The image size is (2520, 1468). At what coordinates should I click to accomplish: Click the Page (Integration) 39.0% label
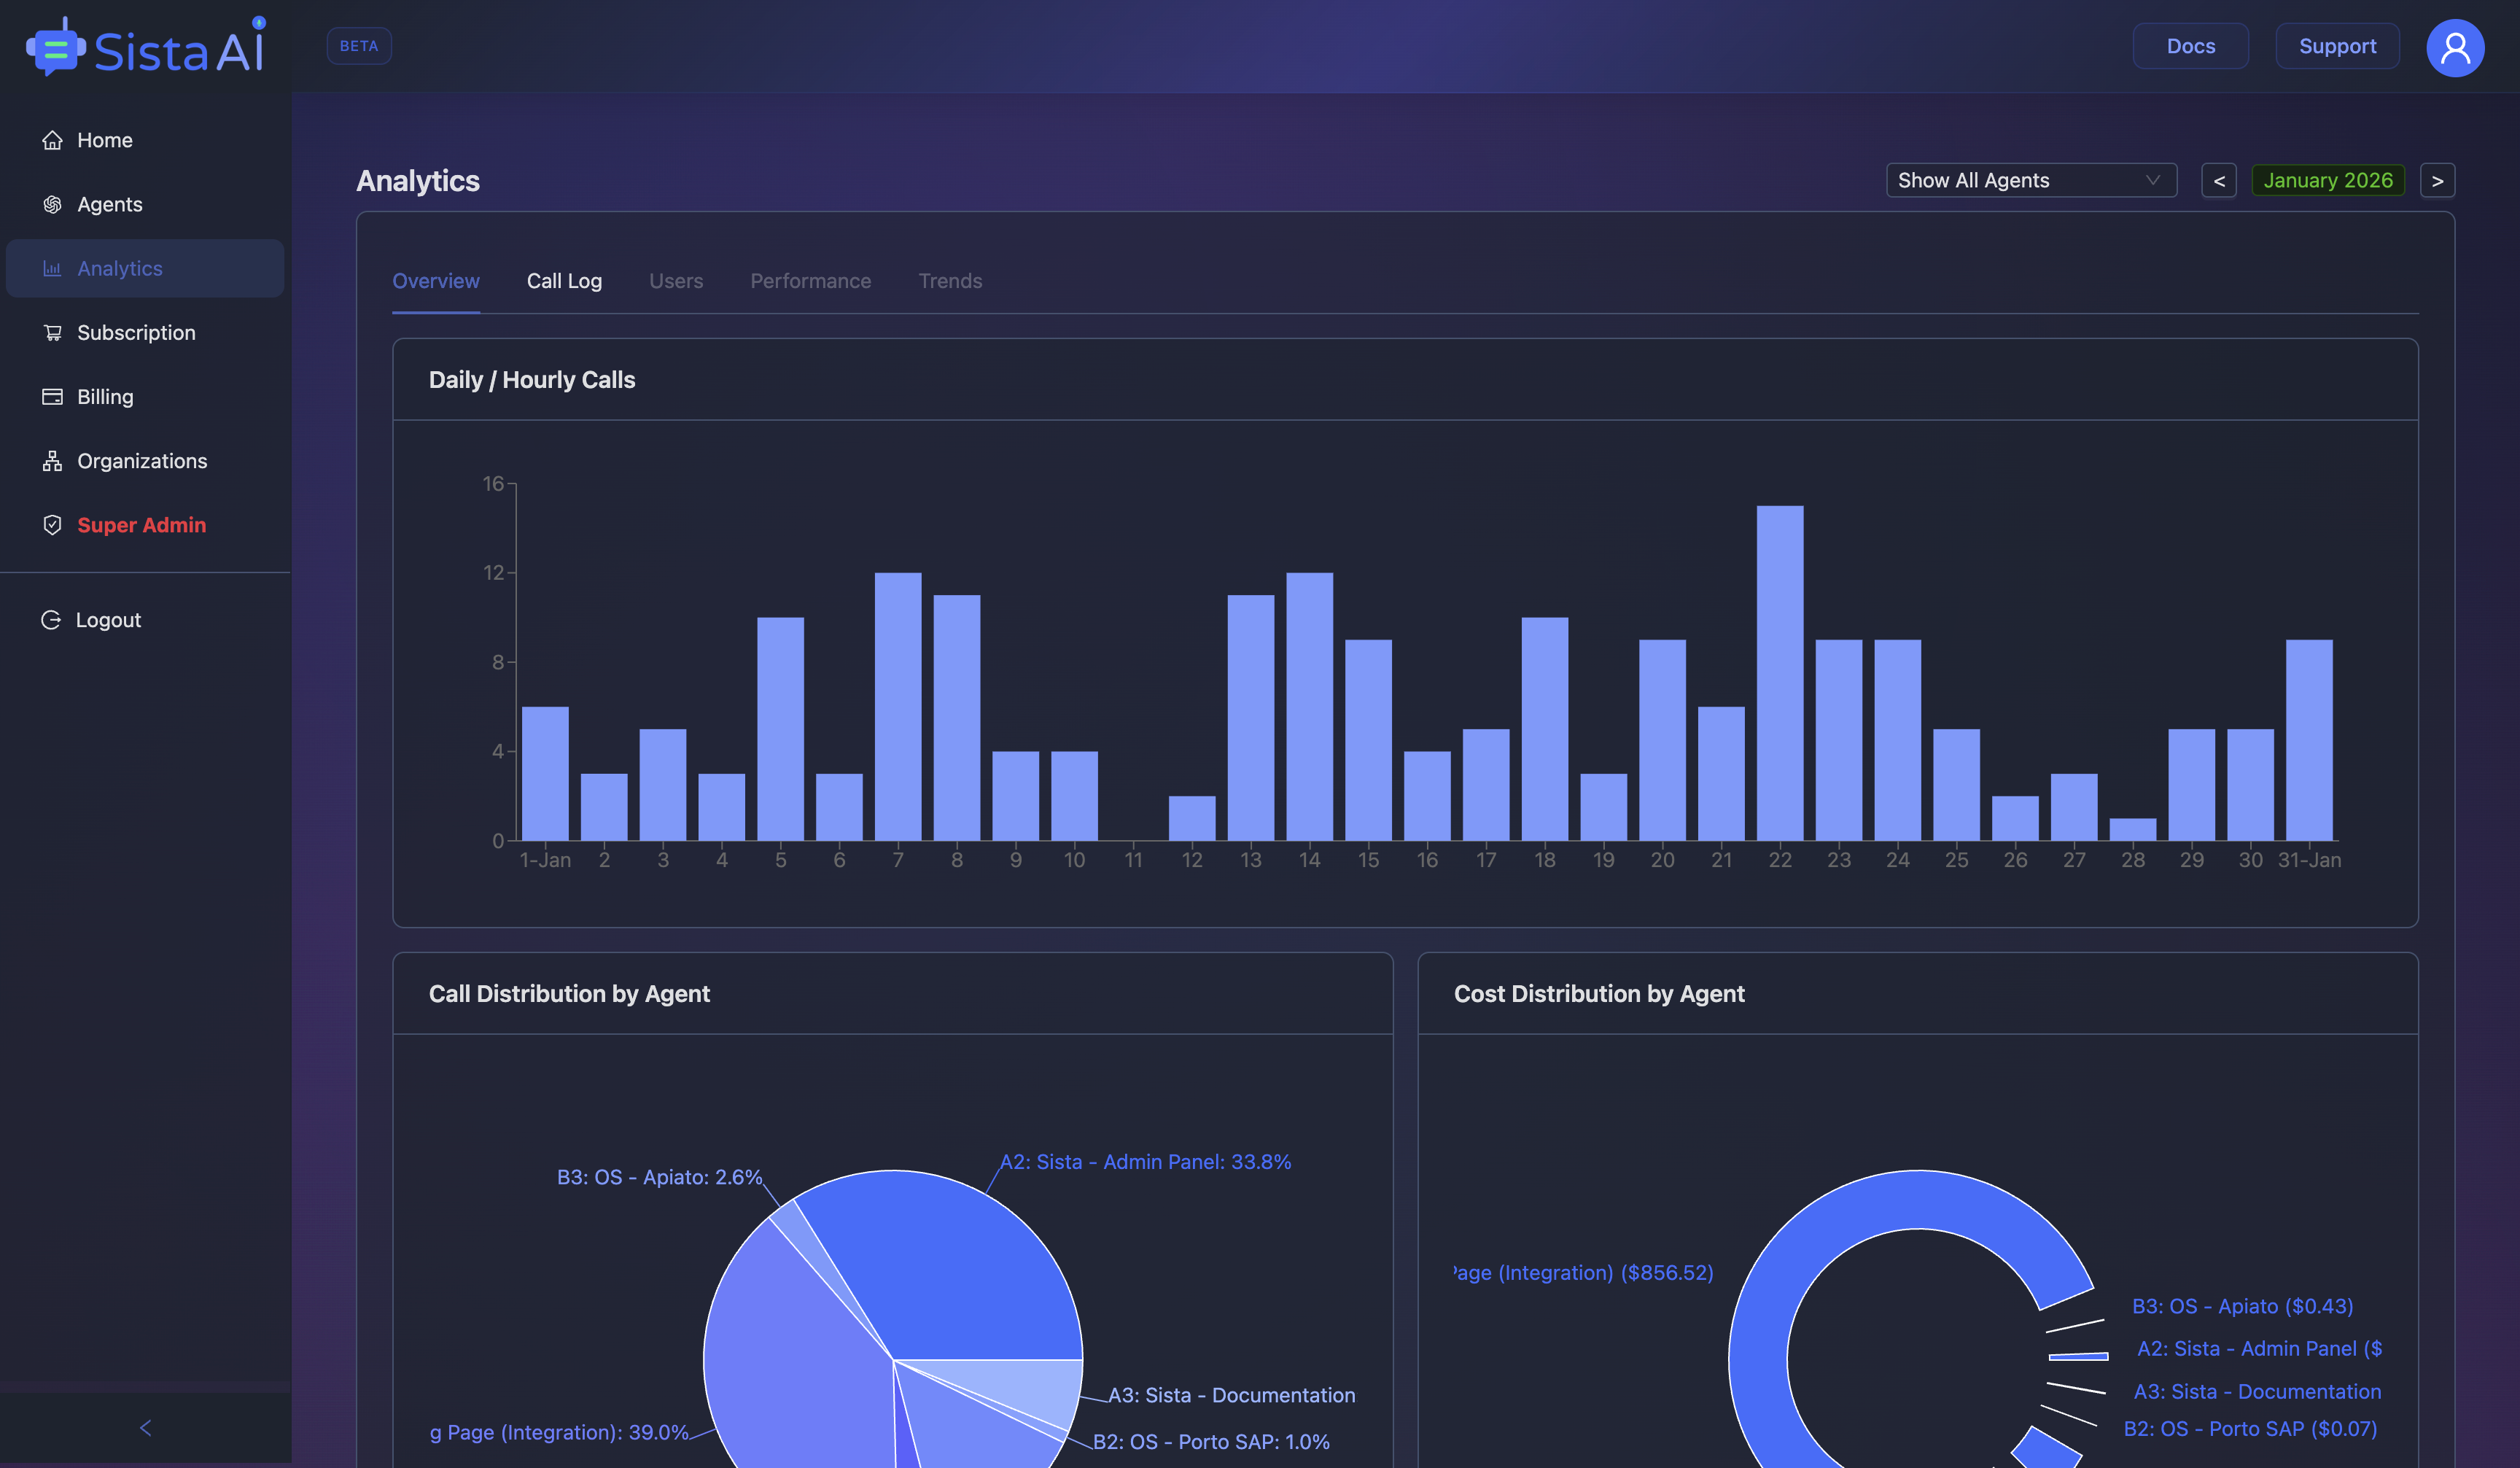(559, 1432)
